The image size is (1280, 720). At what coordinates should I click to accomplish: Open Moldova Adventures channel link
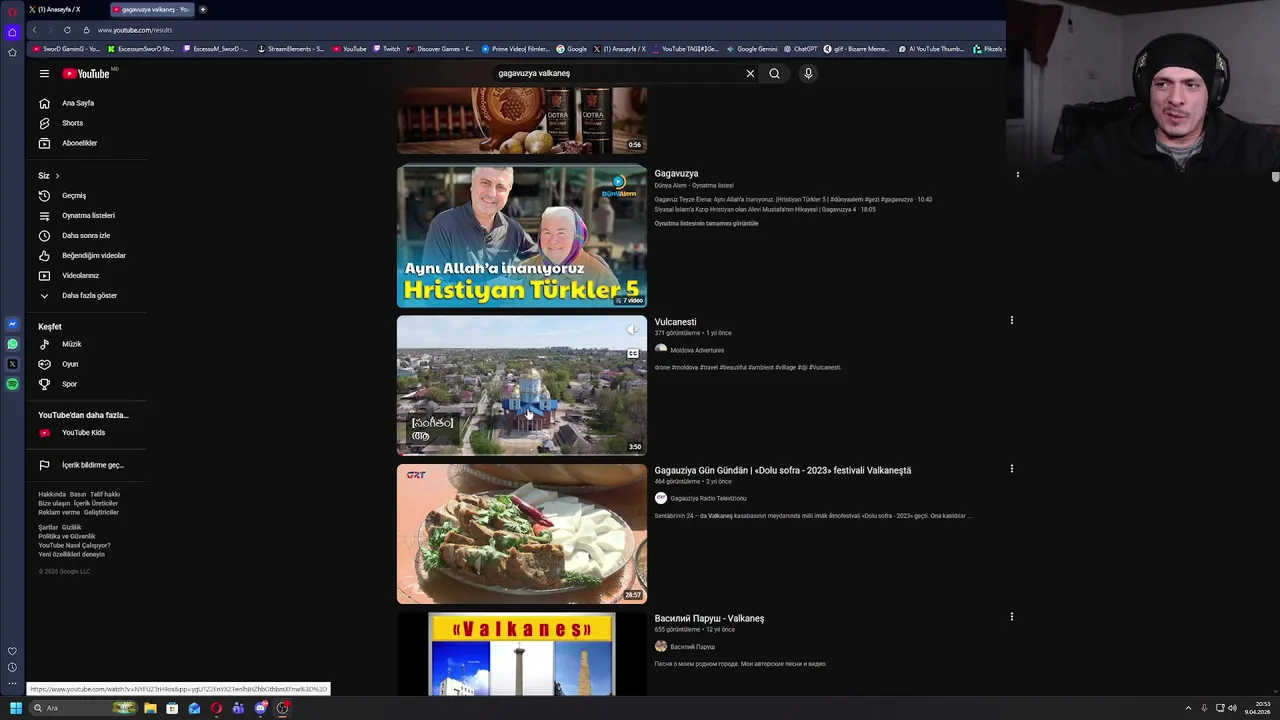697,350
